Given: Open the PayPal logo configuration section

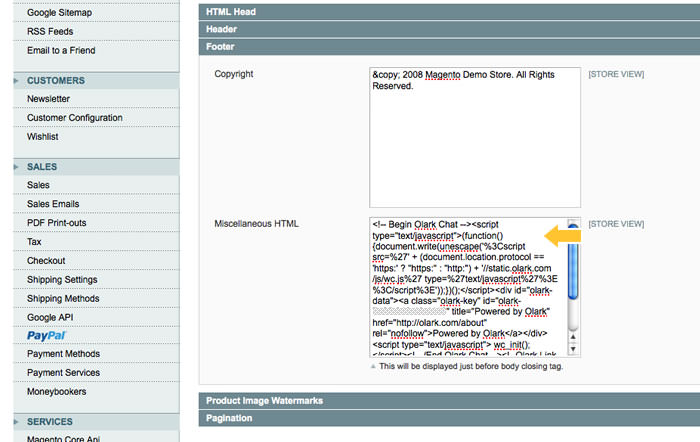Looking at the screenshot, I should click(46, 335).
